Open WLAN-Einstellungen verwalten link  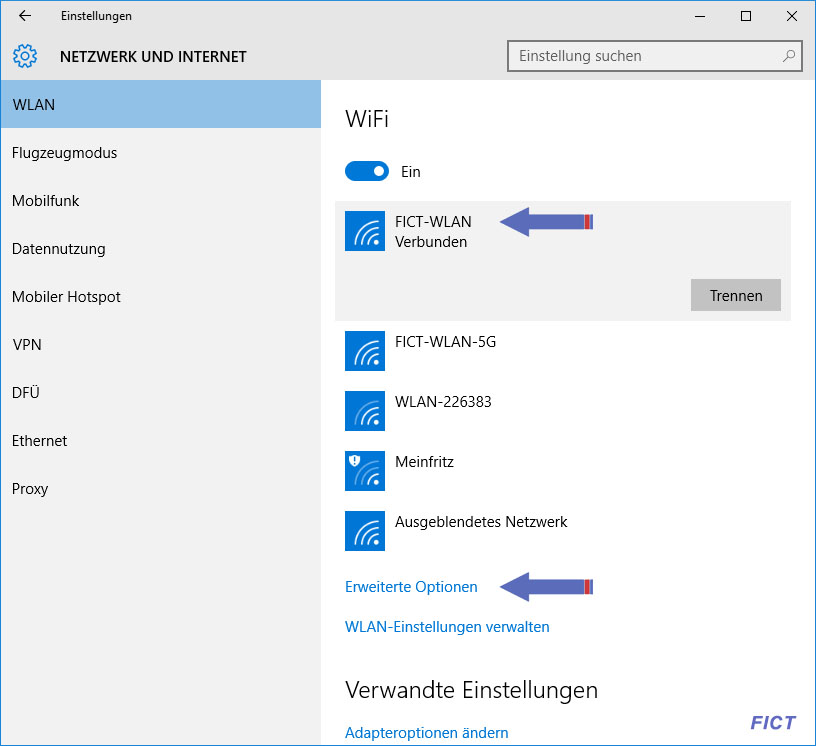pos(447,627)
